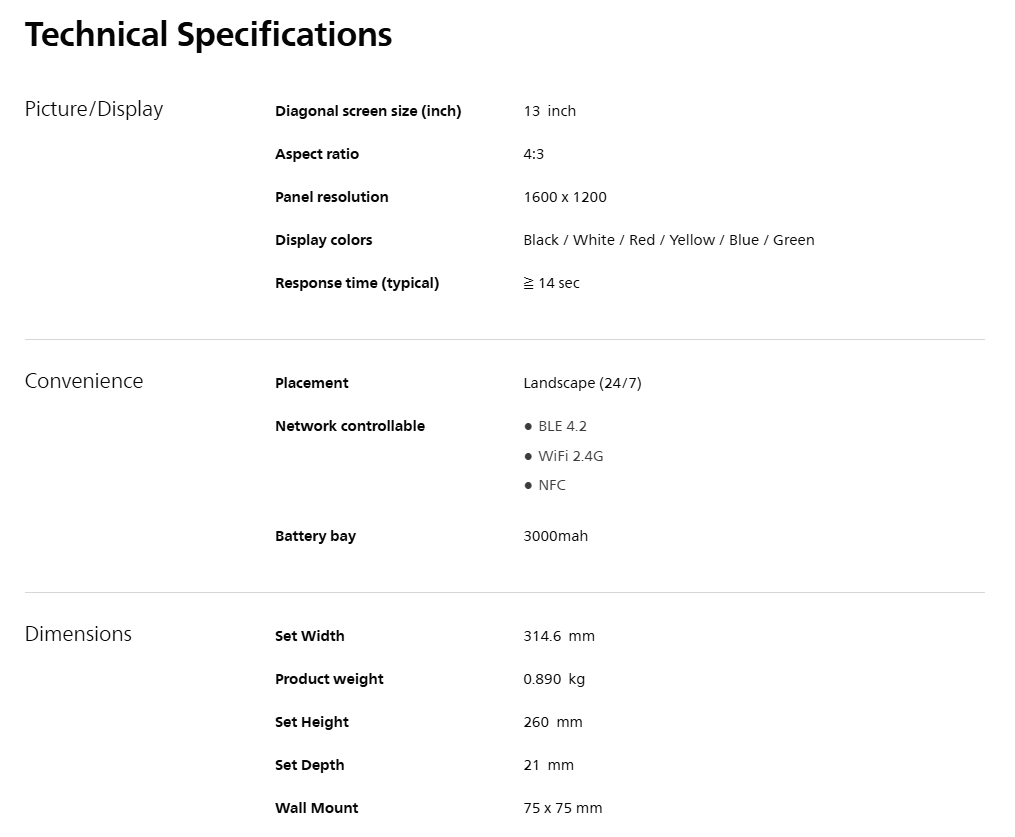Click the 1600 x 1200 resolution value
This screenshot has width=1015, height=837.
coord(564,197)
